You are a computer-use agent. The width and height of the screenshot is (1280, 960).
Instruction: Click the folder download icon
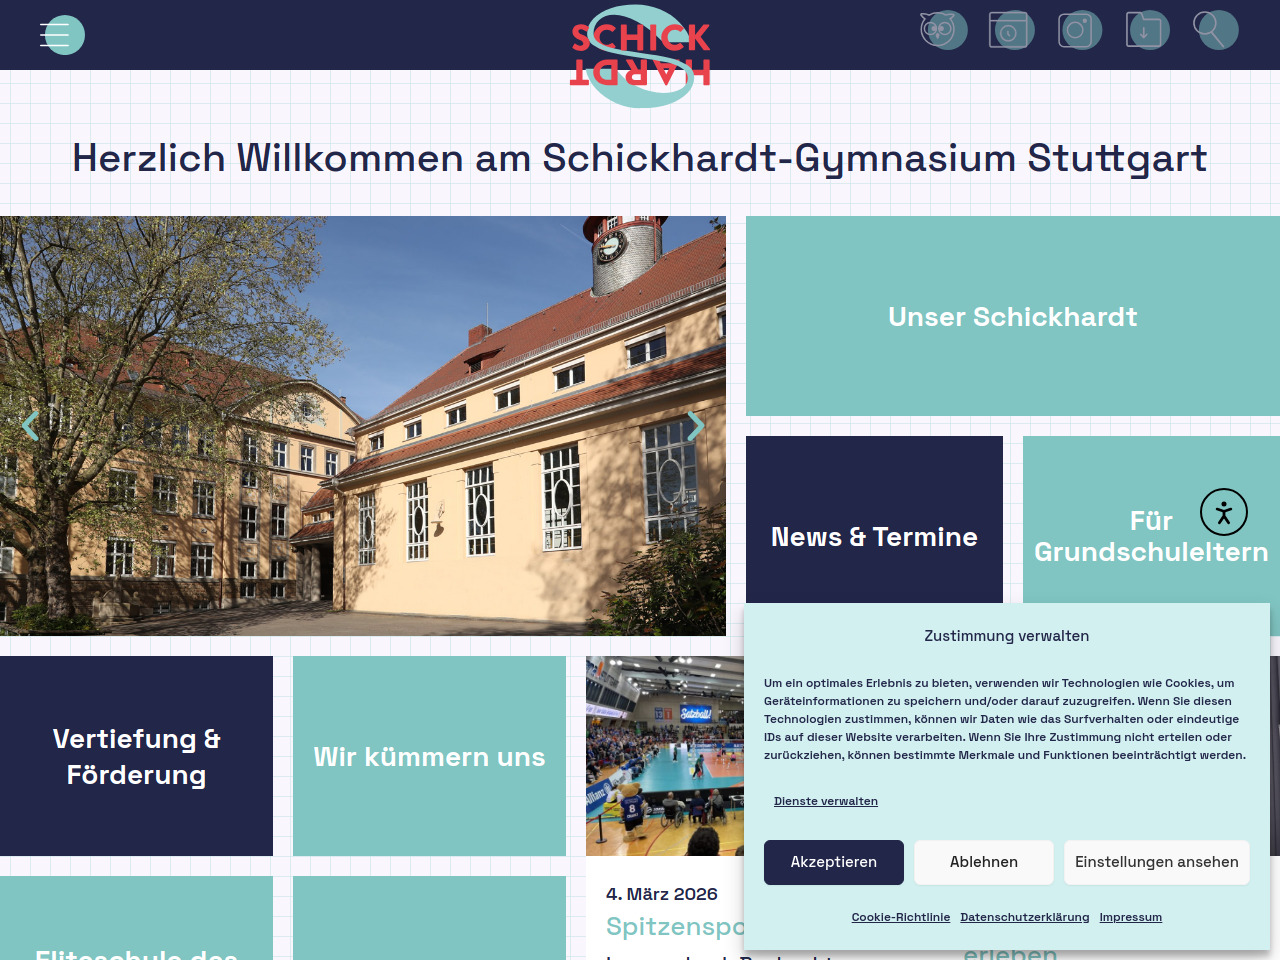click(x=1146, y=30)
